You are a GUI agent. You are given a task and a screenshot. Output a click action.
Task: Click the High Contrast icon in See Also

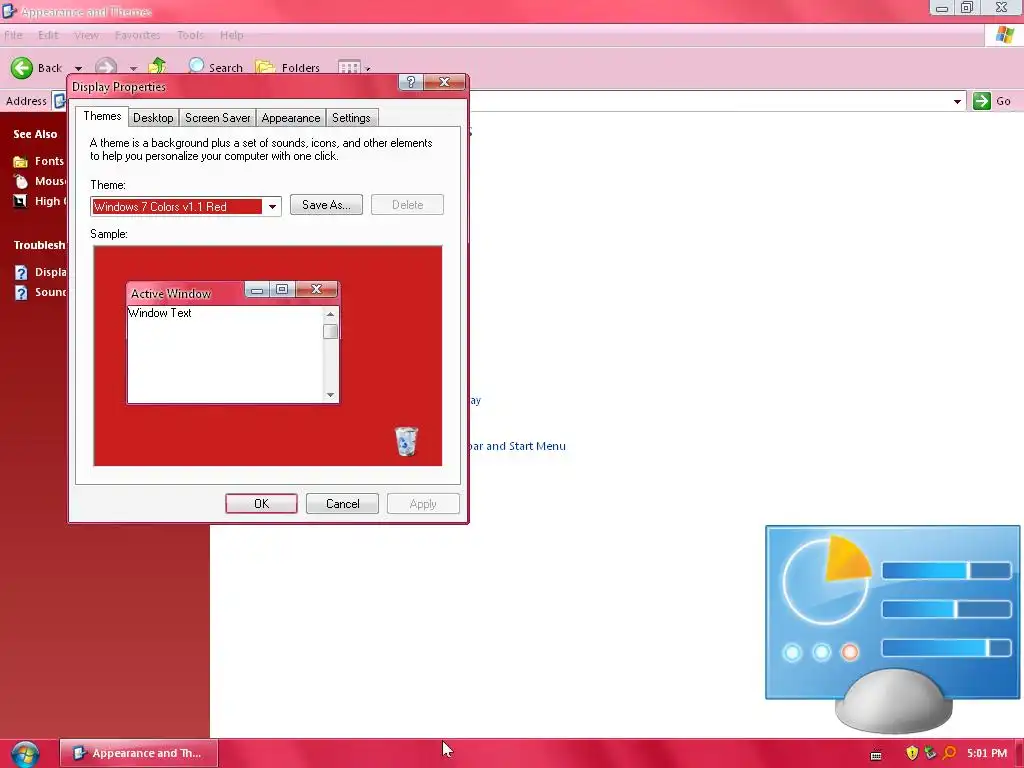click(21, 201)
